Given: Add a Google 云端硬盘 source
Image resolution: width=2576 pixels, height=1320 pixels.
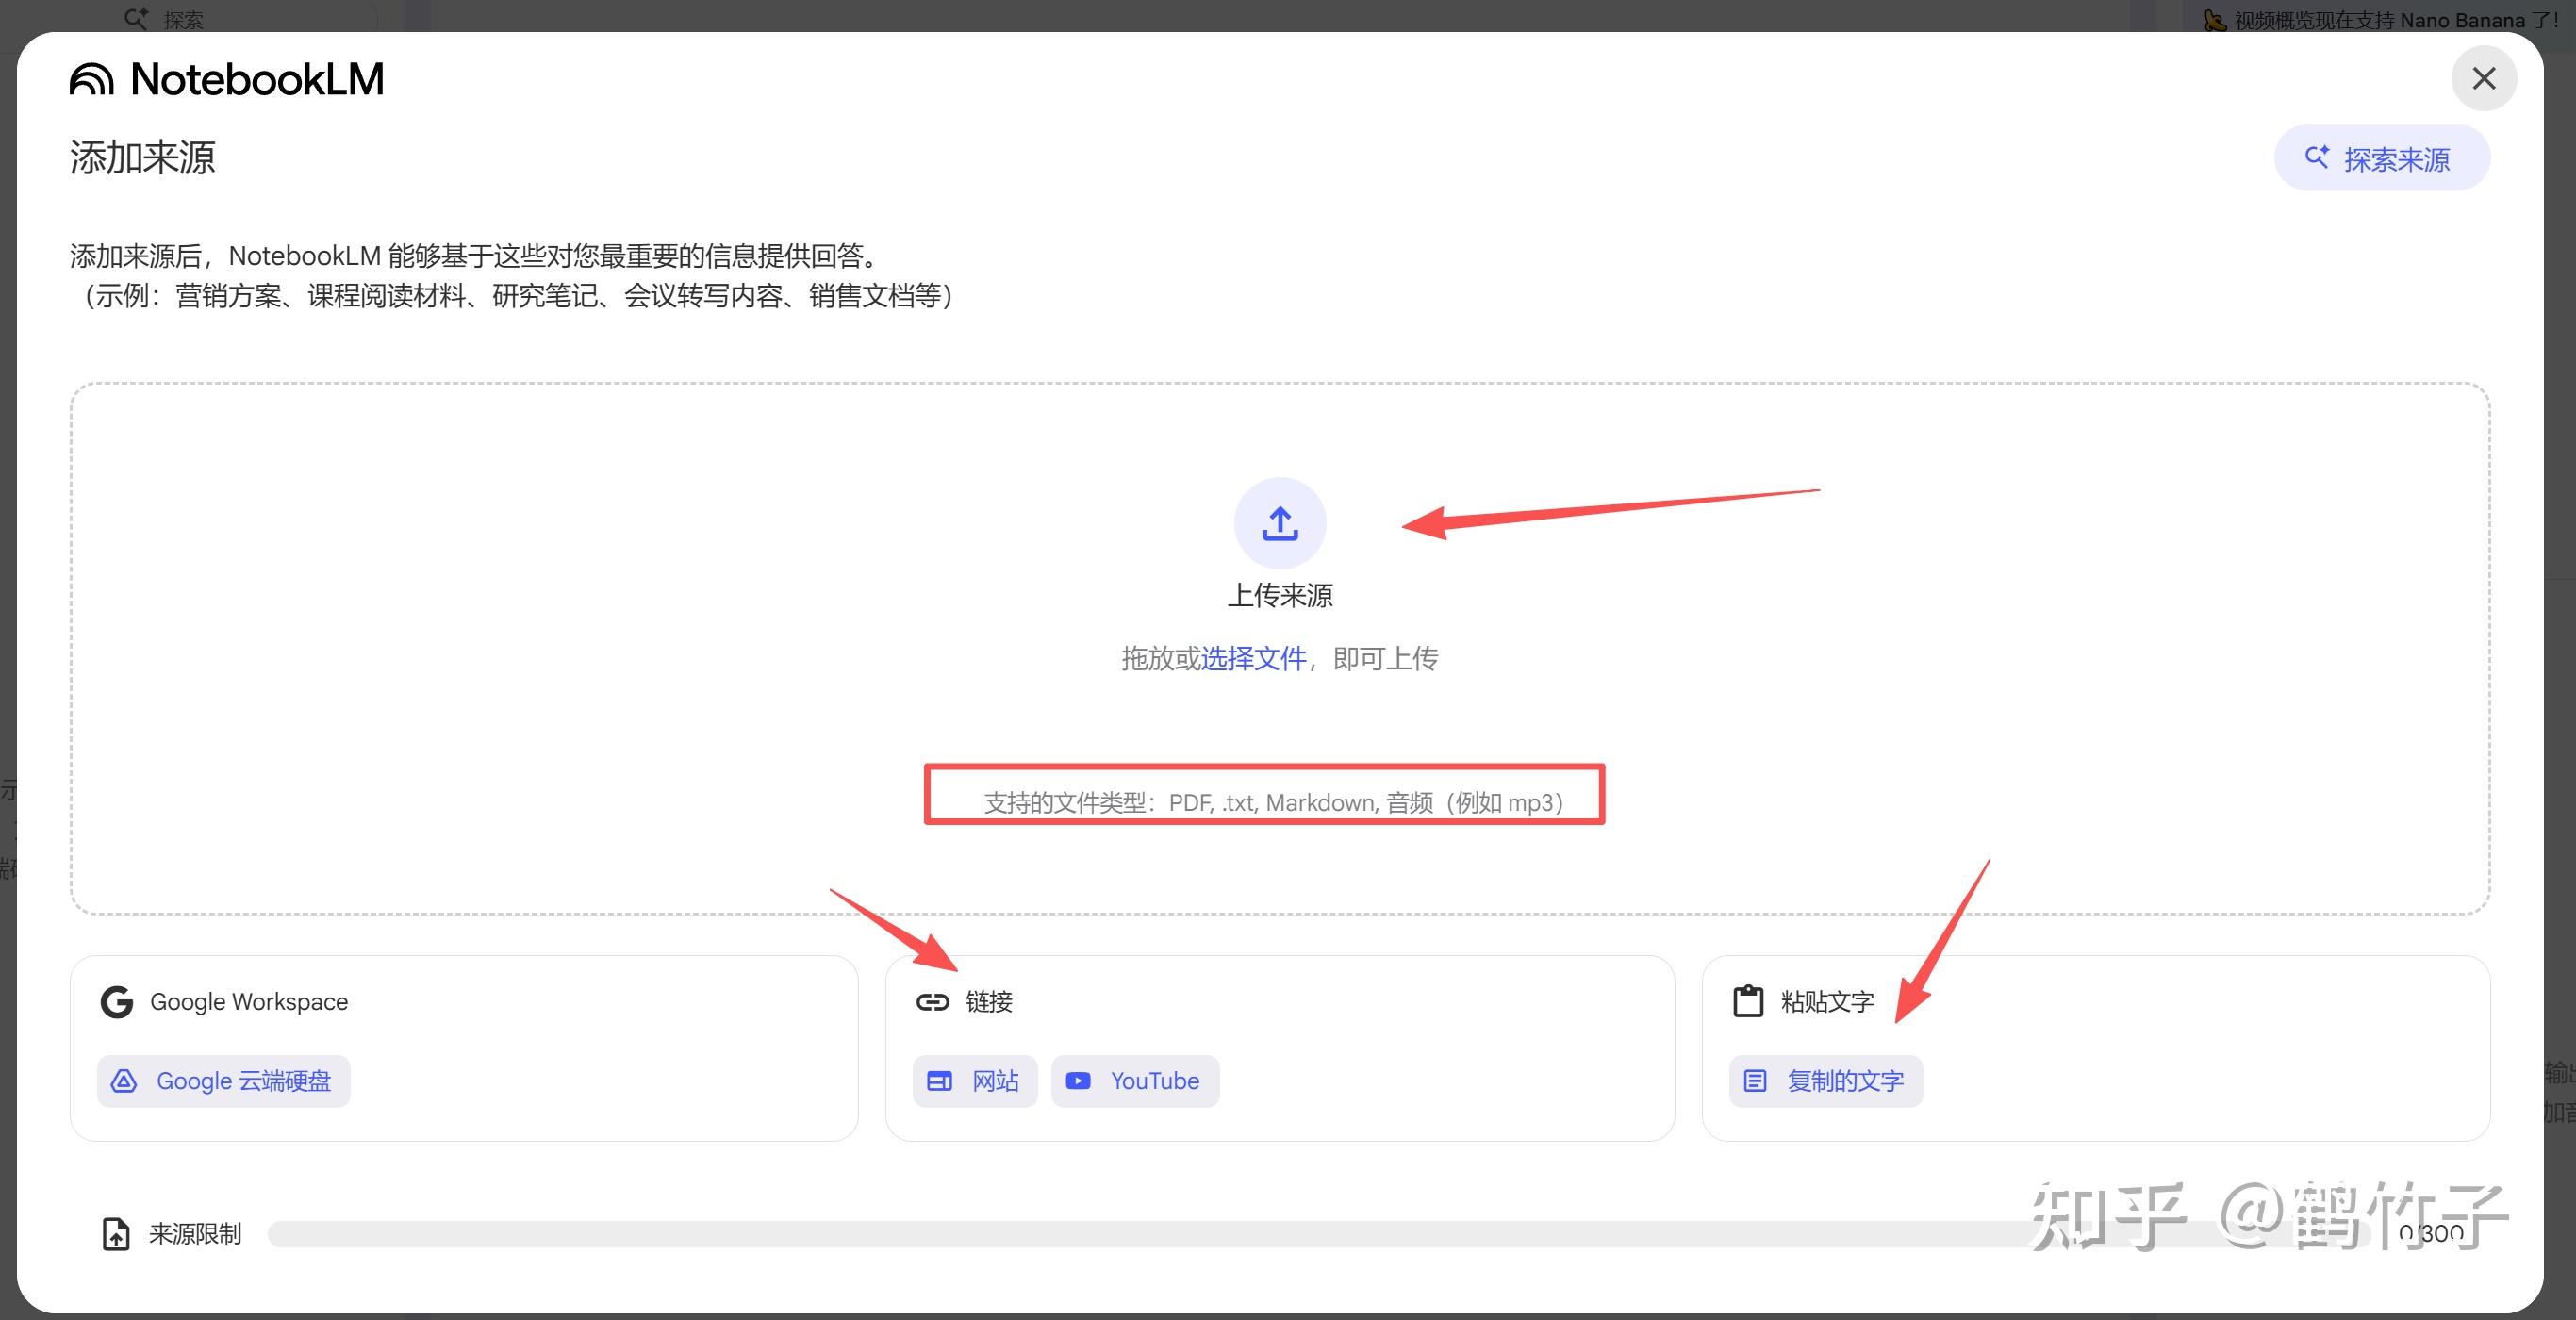Looking at the screenshot, I should click(x=224, y=1081).
